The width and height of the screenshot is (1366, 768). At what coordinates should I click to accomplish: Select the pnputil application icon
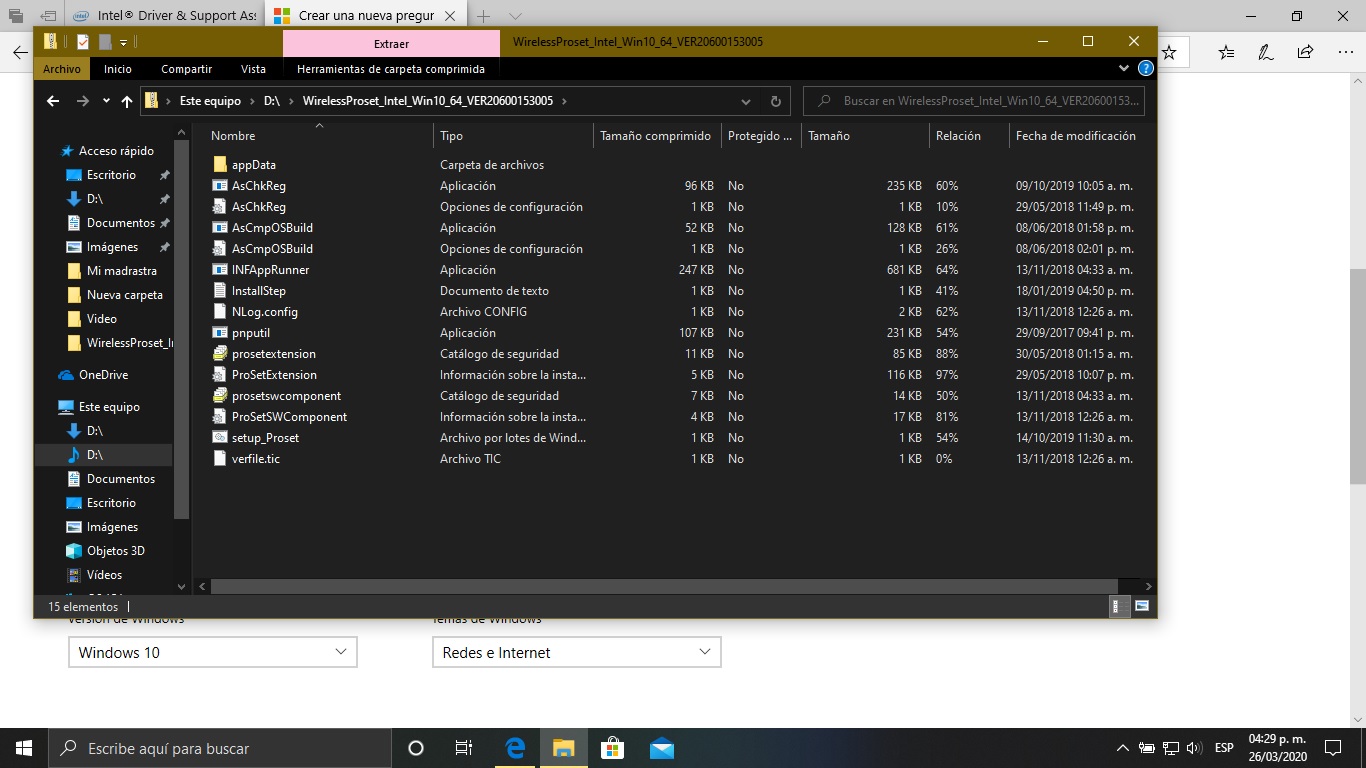click(221, 332)
